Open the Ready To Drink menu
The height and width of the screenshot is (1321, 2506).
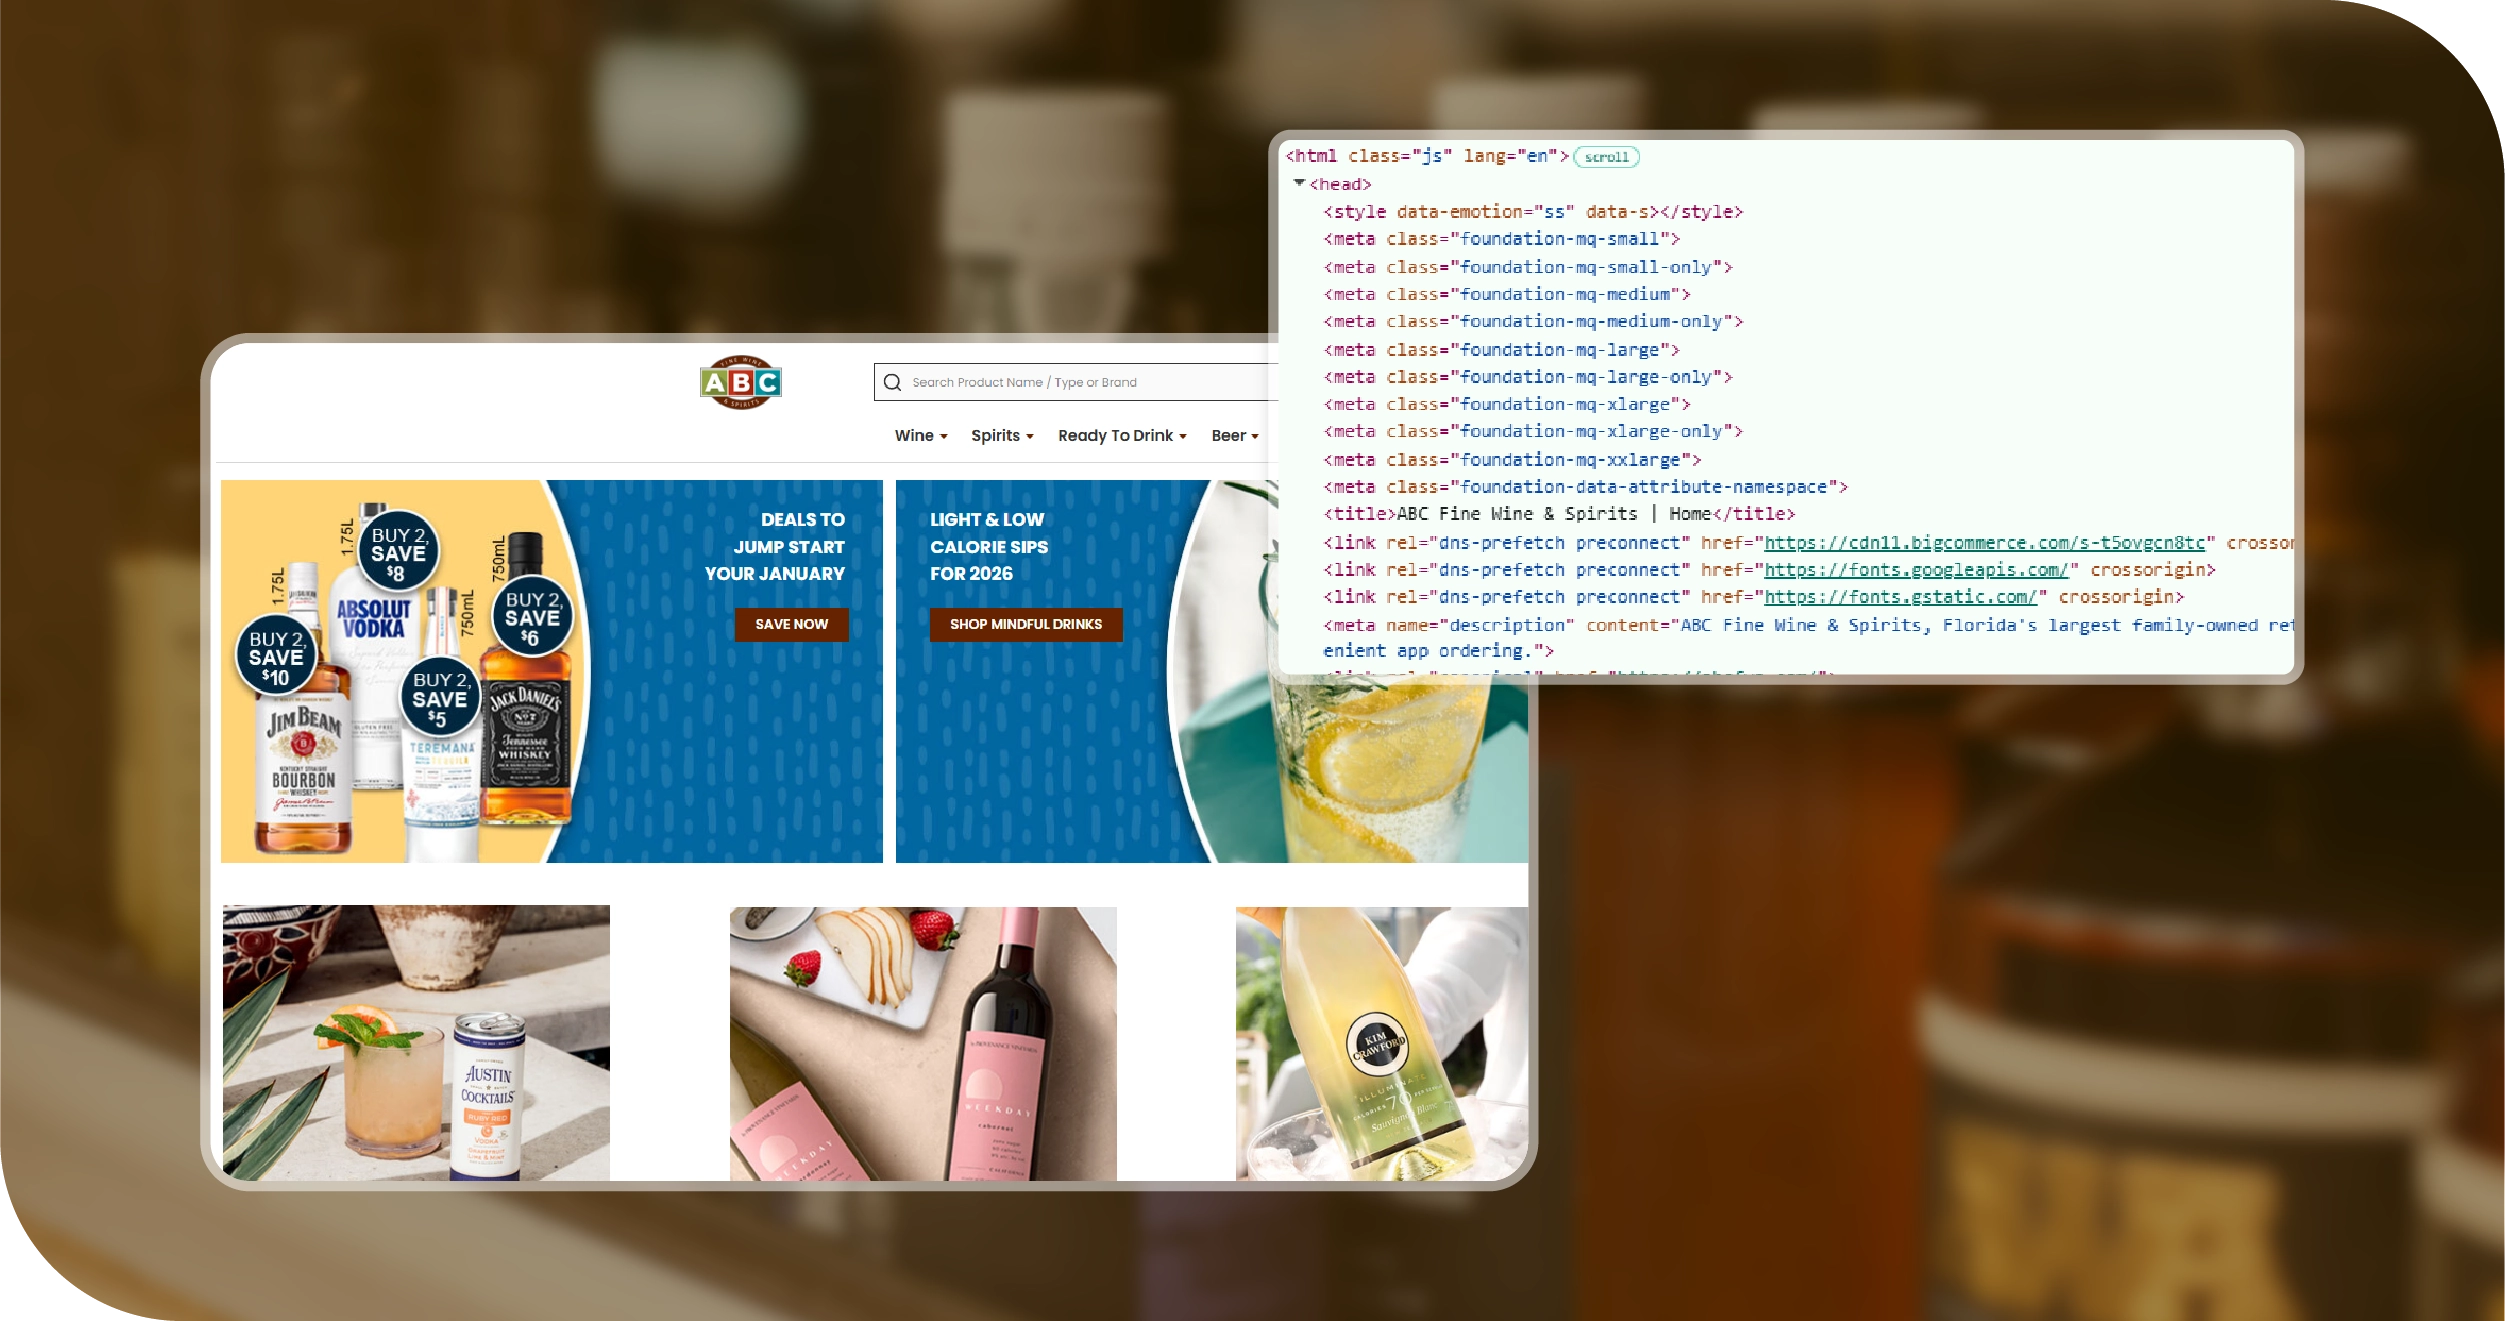pyautogui.click(x=1121, y=435)
